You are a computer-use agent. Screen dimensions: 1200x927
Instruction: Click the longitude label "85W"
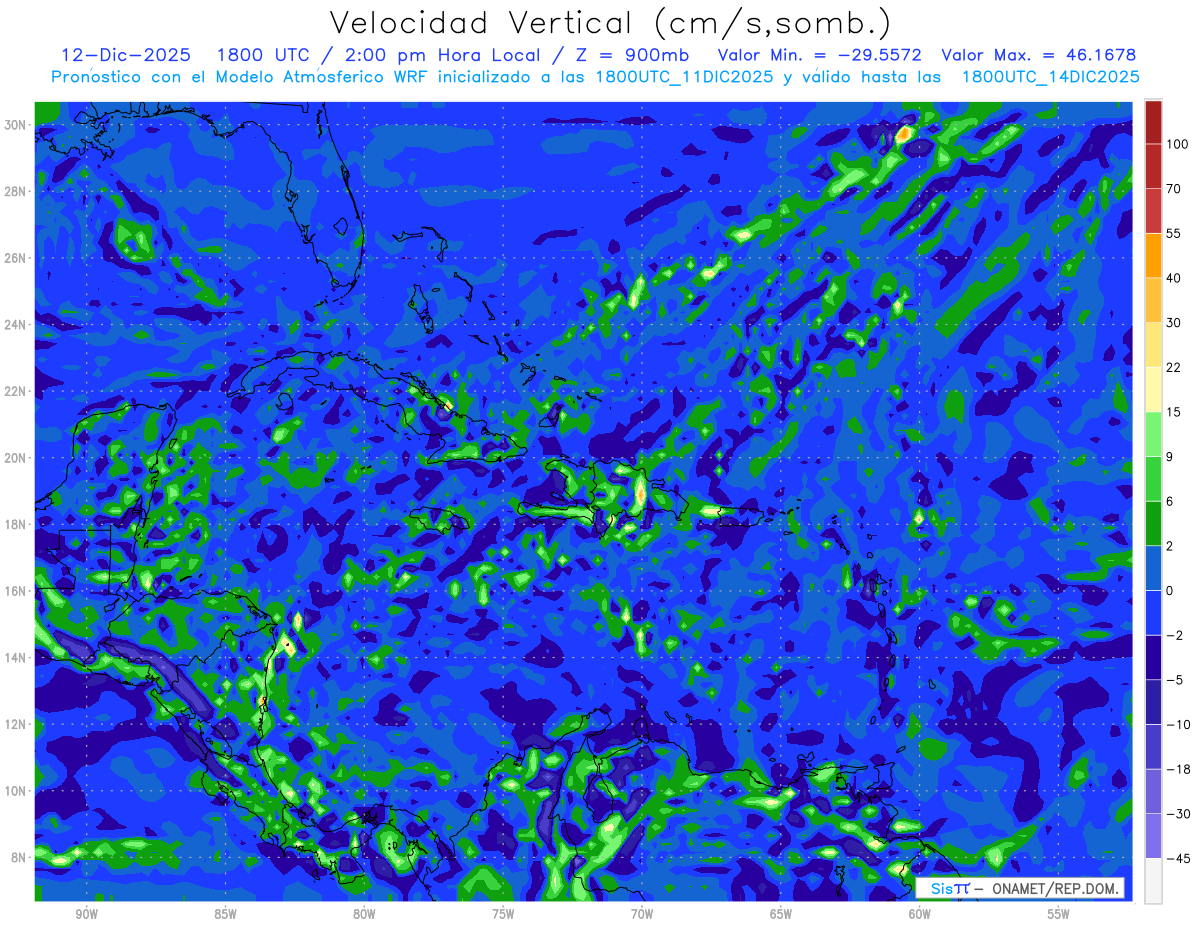coord(225,914)
